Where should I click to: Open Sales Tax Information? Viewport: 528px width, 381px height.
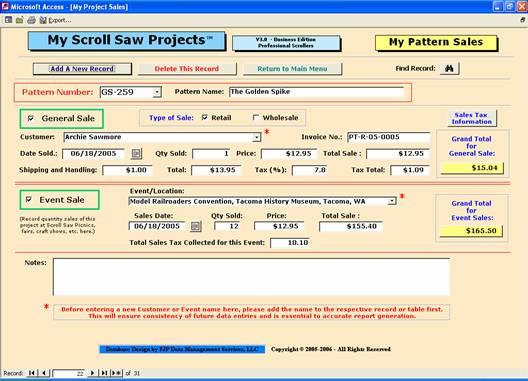[x=471, y=118]
